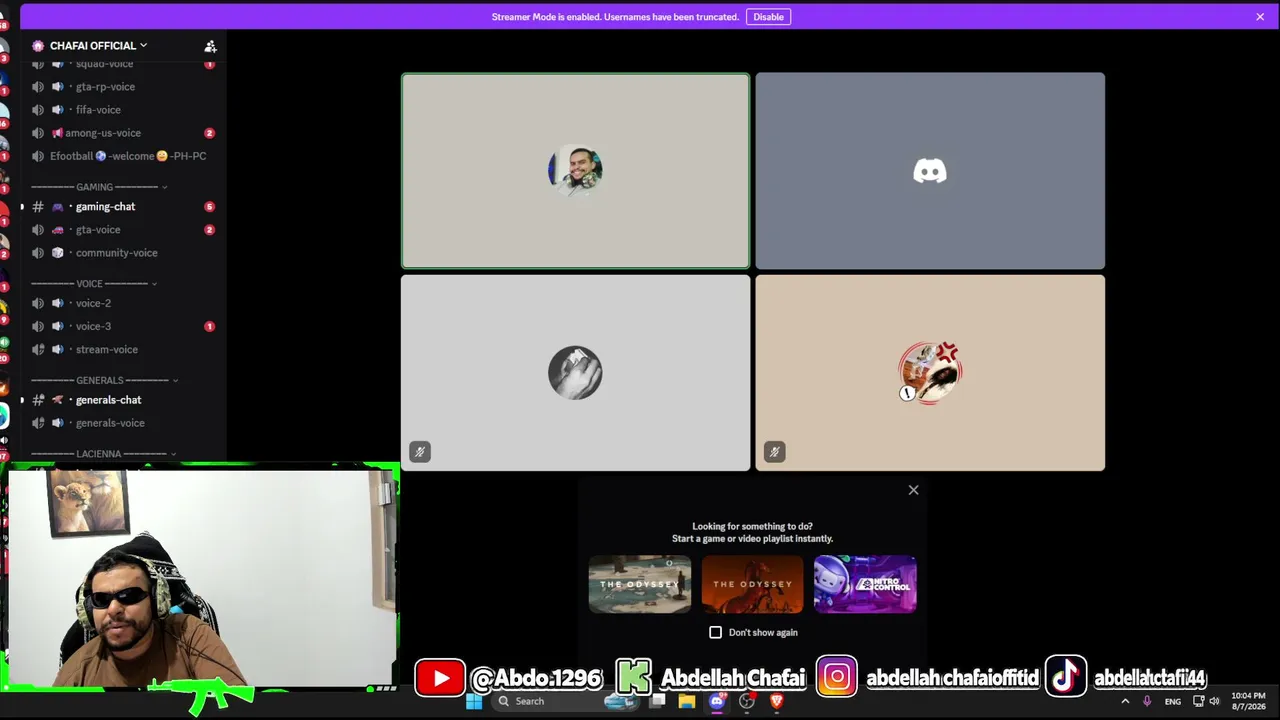Show hidden system tray icons
1280x720 pixels.
pos(1125,702)
